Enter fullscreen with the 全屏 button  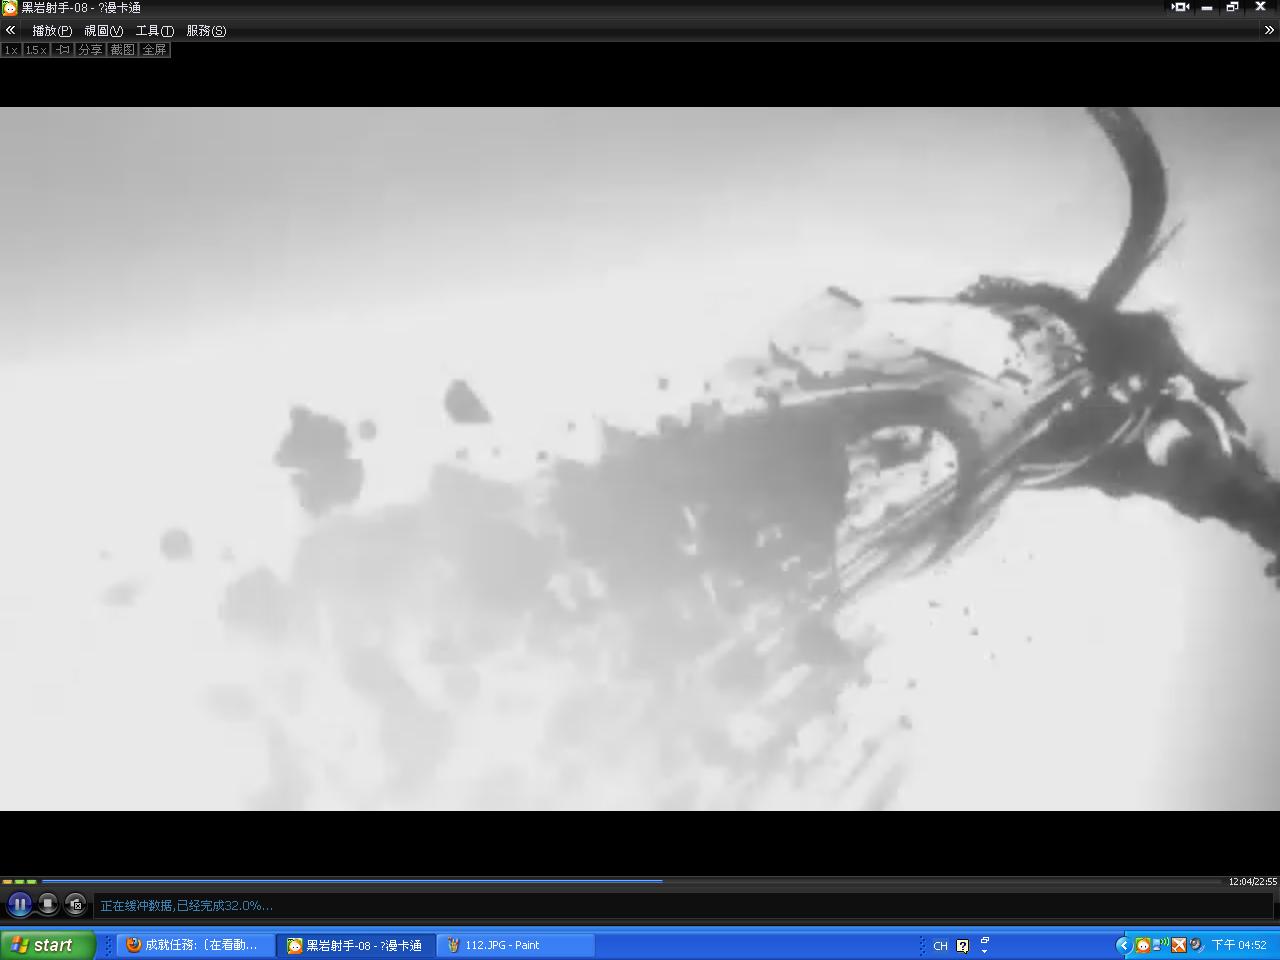(154, 49)
